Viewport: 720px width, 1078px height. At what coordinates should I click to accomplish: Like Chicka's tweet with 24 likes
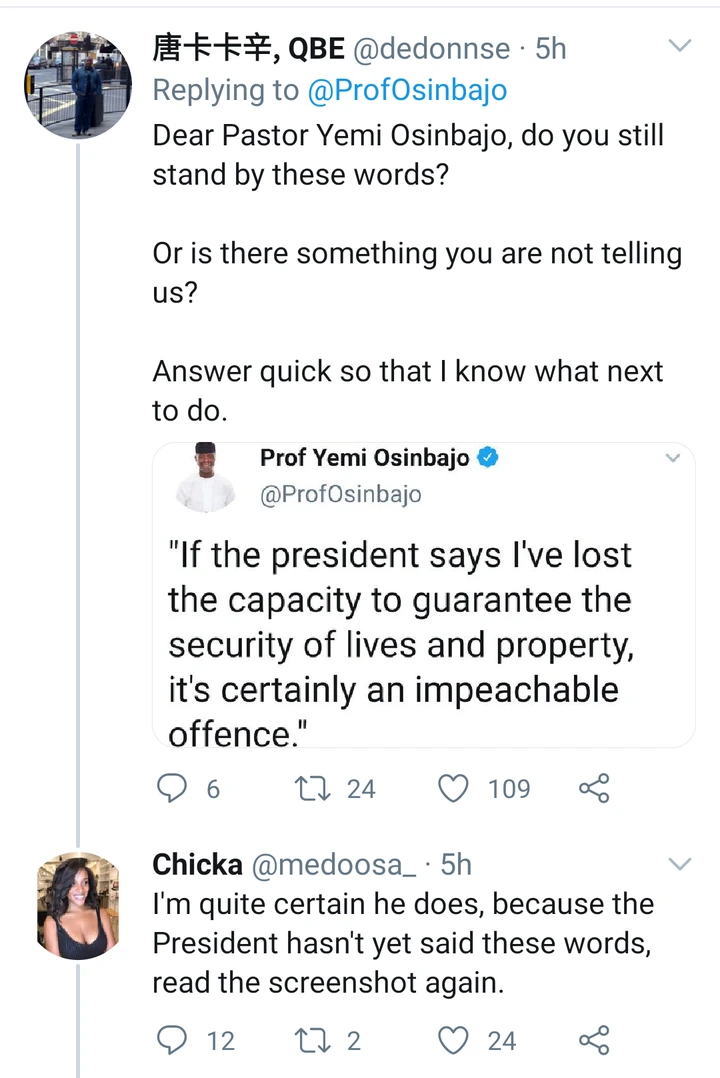pos(454,1040)
